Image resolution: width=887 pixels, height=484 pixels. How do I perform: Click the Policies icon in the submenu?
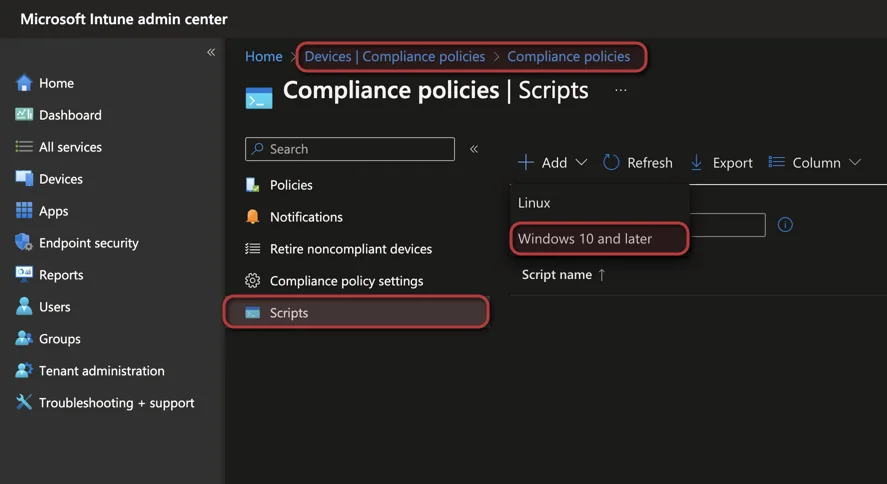tap(252, 185)
